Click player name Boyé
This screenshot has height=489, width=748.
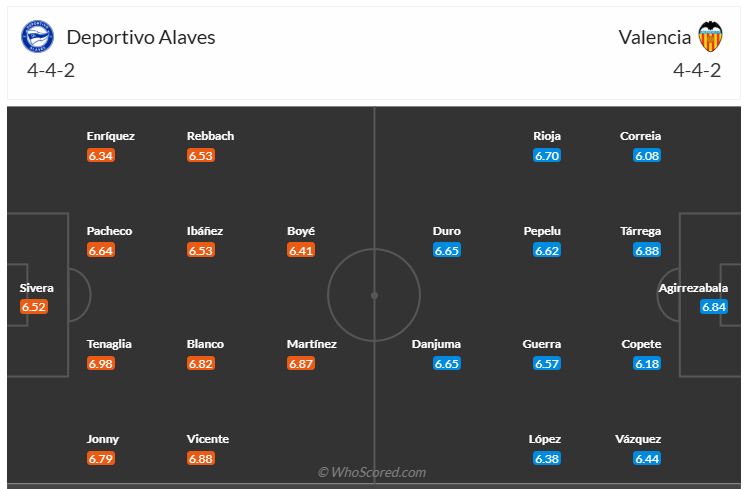pos(301,231)
